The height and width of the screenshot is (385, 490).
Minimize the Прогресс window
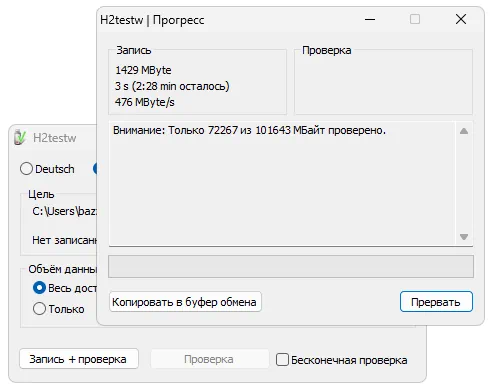pyautogui.click(x=370, y=19)
